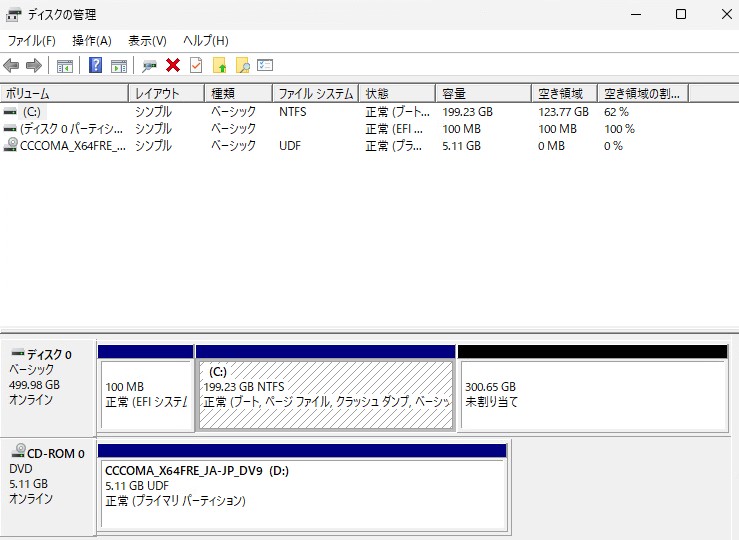The width and height of the screenshot is (739, 540).
Task: Sort by the ファイル システム column header
Action: [x=316, y=93]
